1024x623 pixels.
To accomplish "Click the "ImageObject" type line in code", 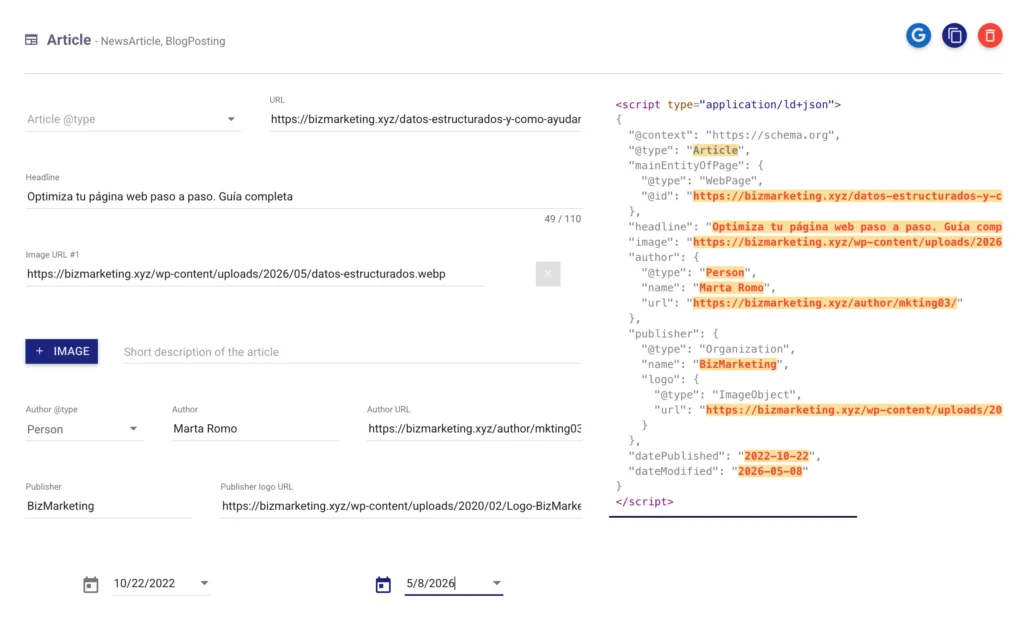I will tap(728, 394).
